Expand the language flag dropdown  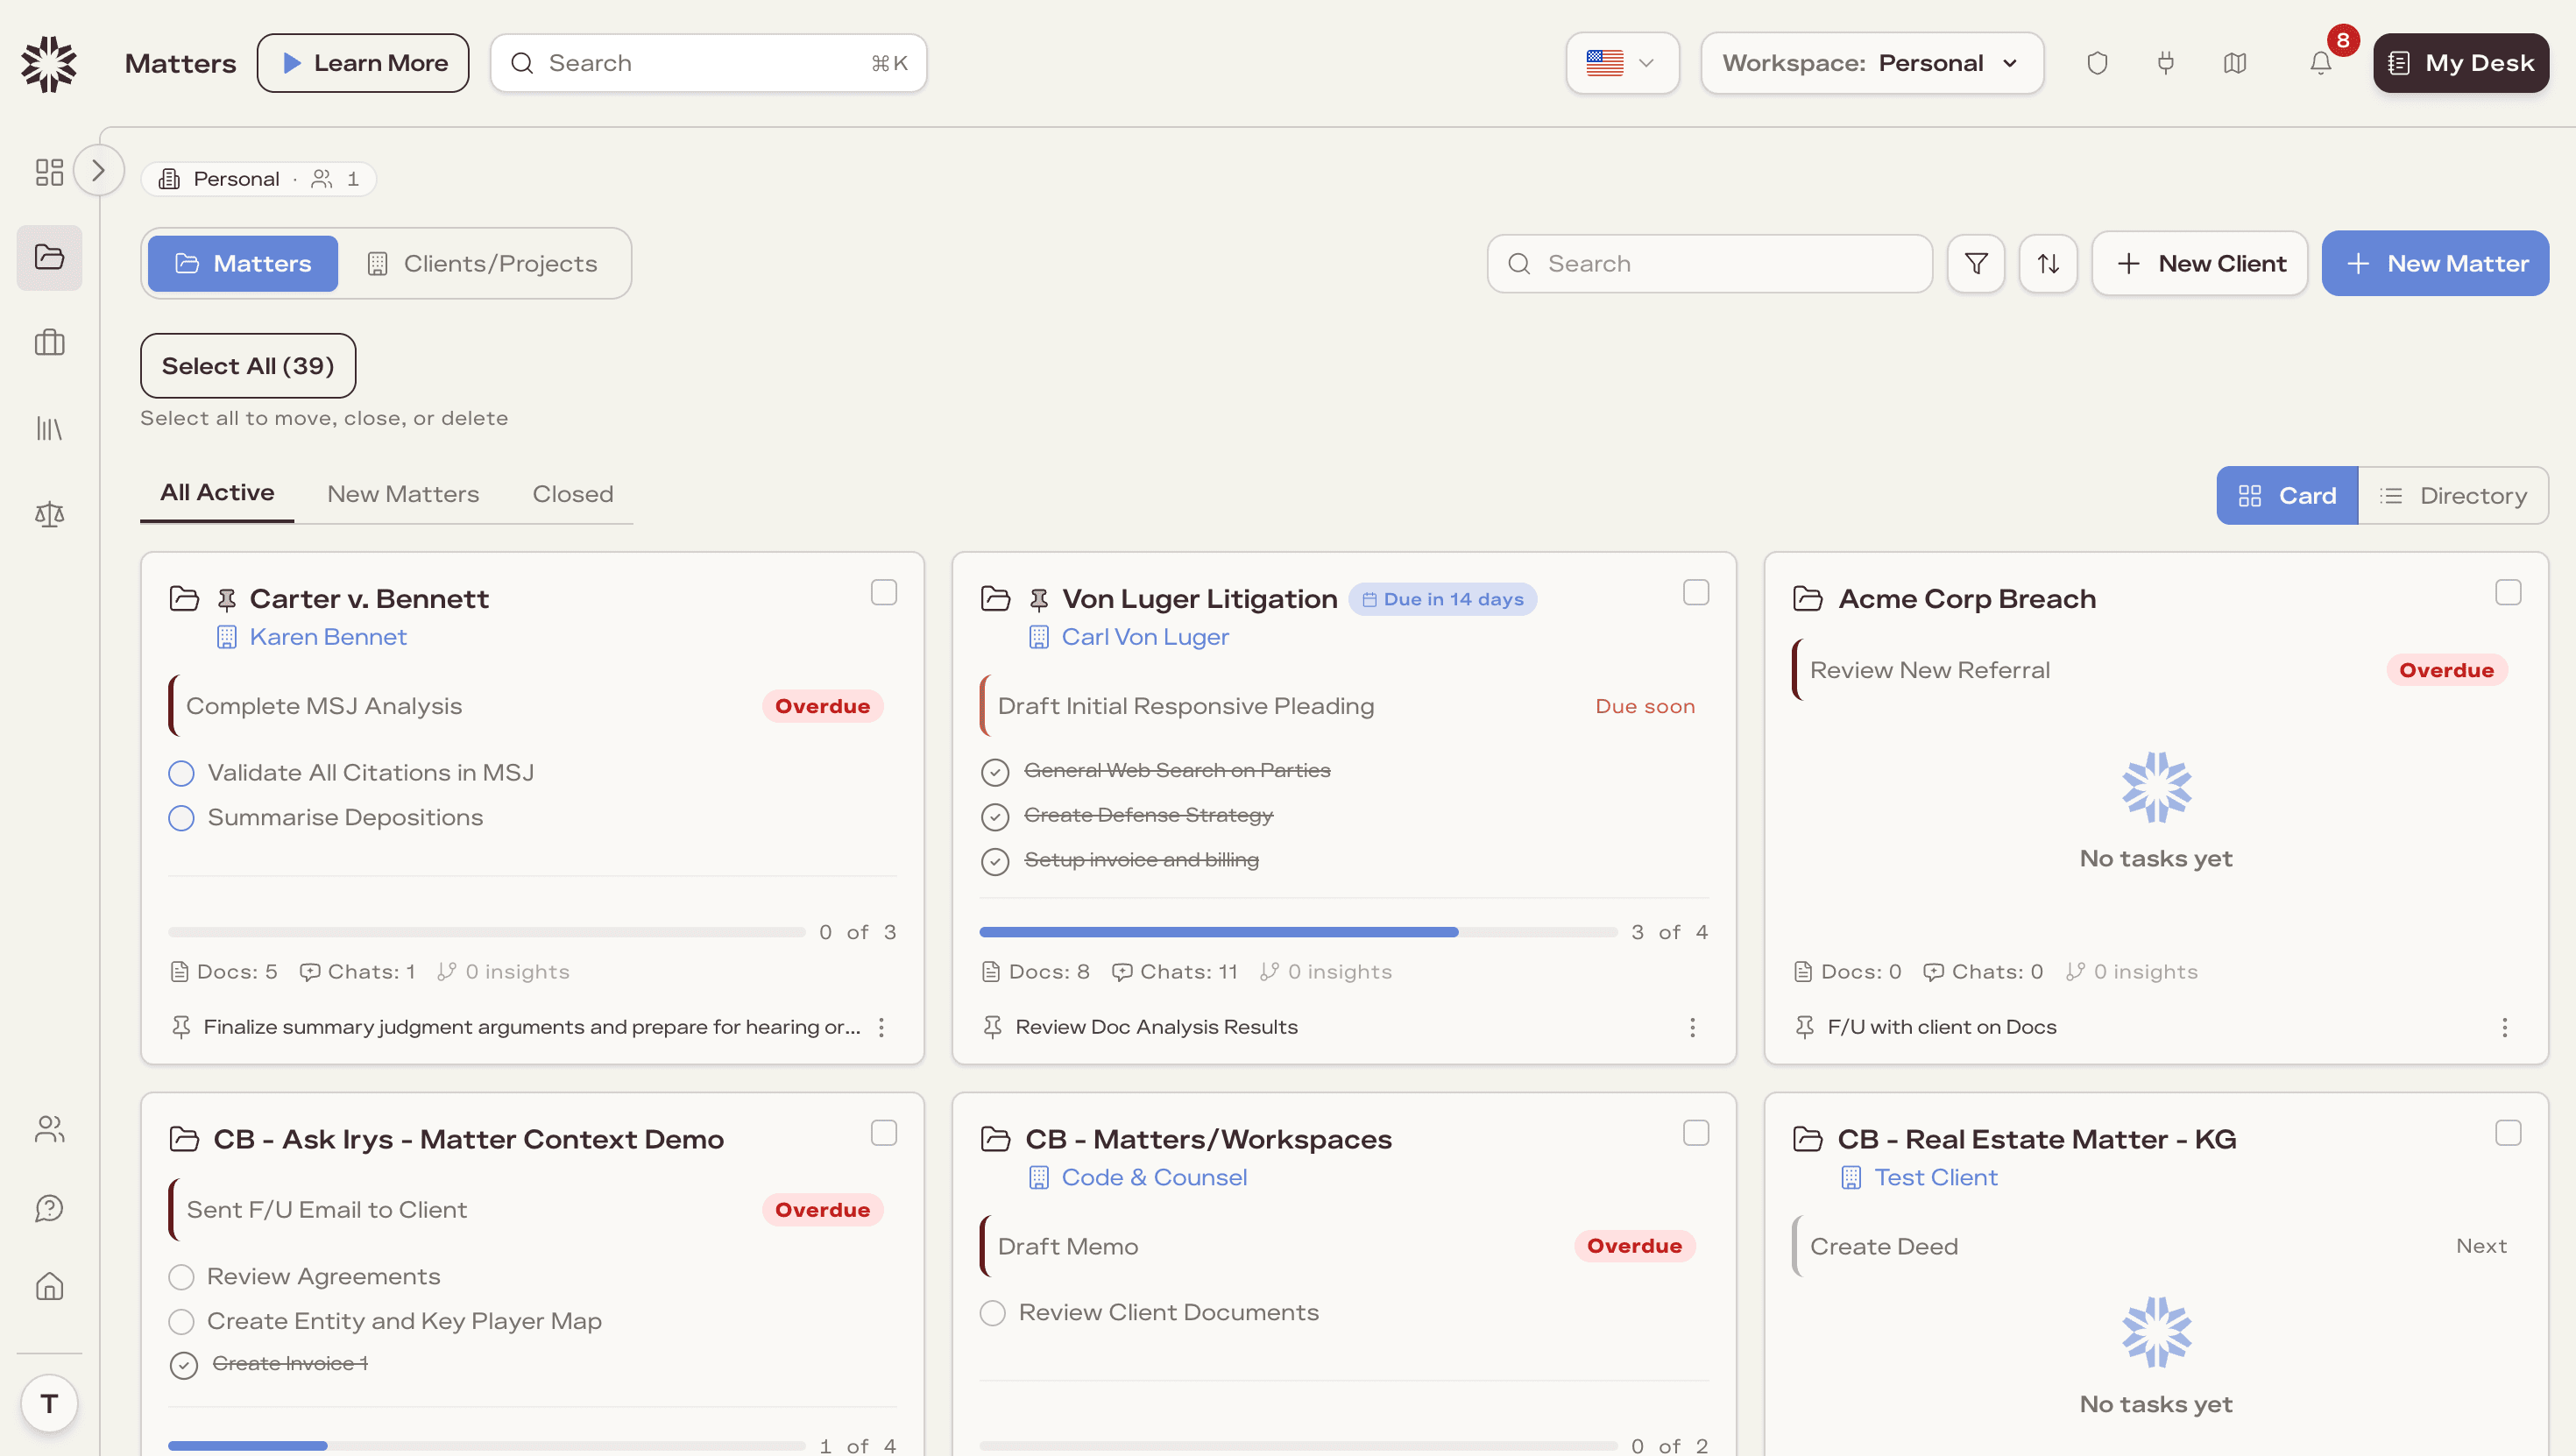[1622, 63]
